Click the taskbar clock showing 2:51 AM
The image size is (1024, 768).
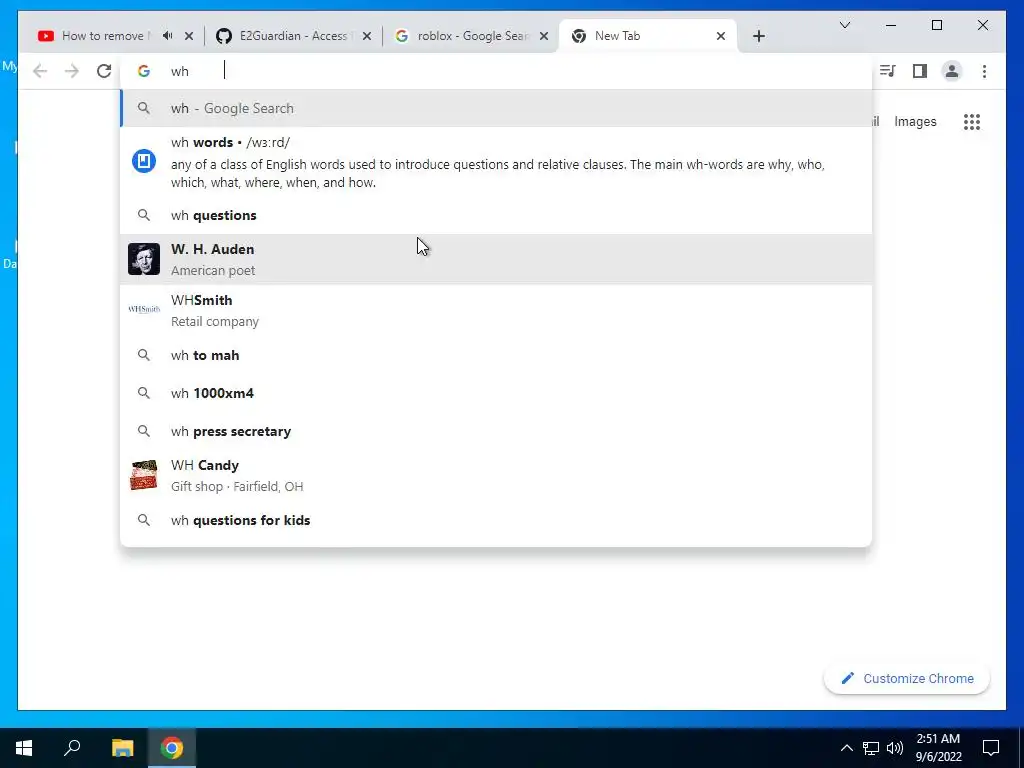[x=938, y=748]
